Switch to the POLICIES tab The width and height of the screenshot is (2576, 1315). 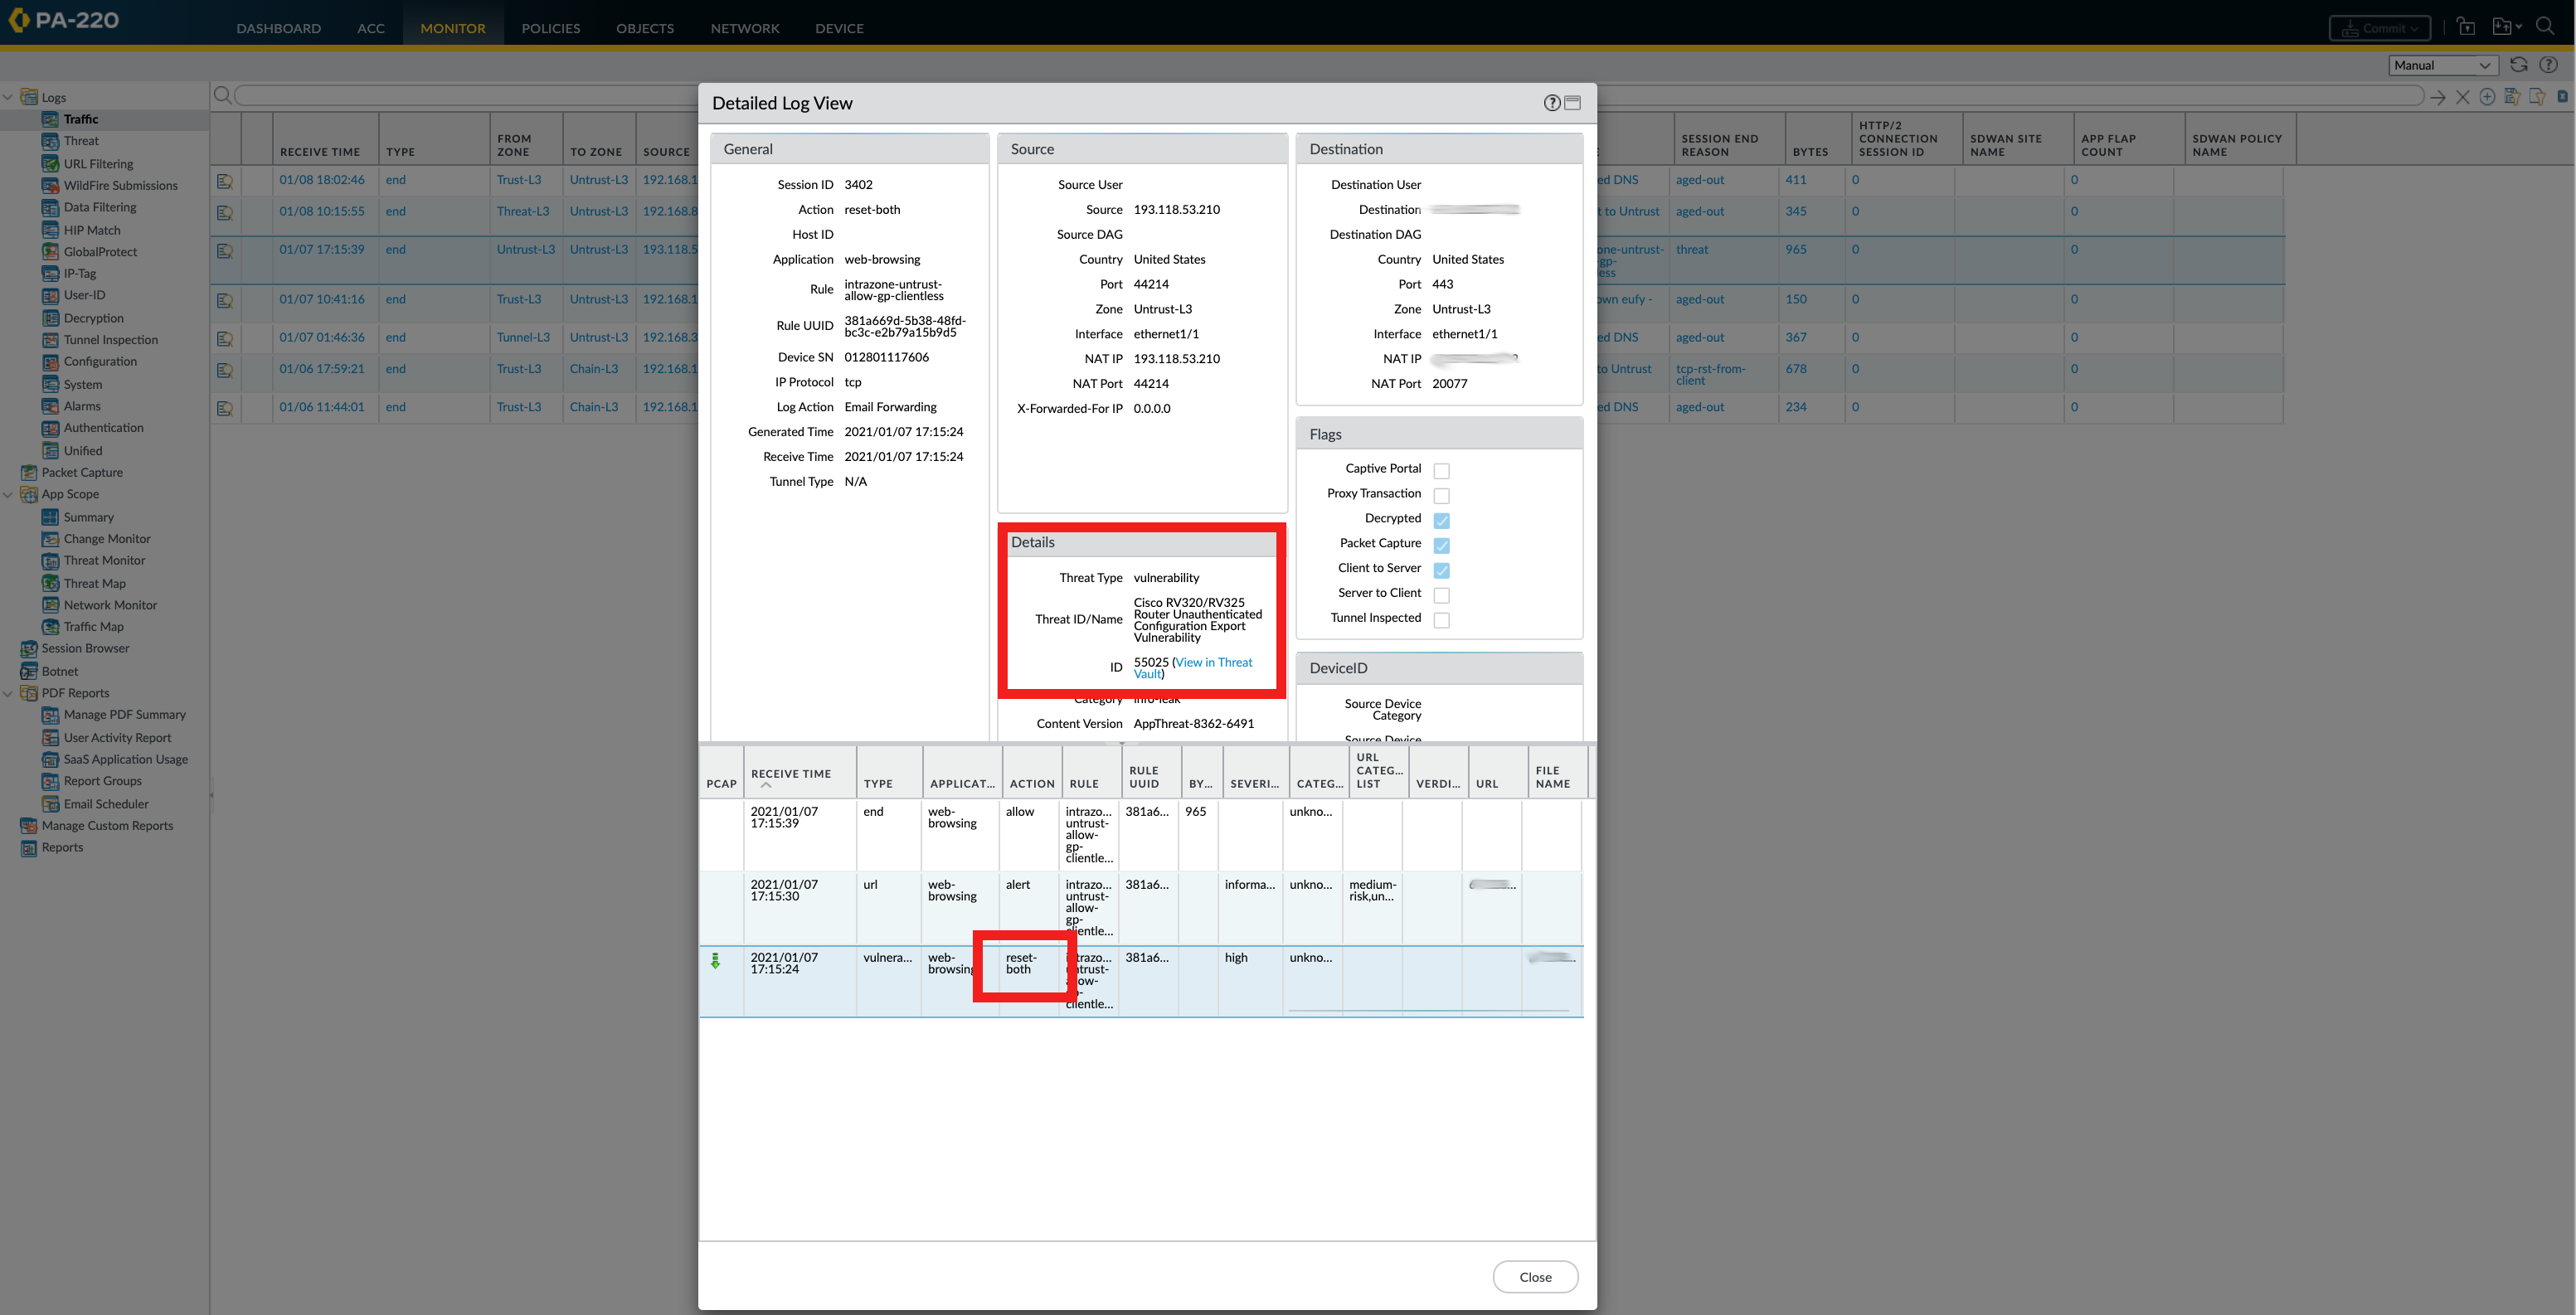pos(550,28)
